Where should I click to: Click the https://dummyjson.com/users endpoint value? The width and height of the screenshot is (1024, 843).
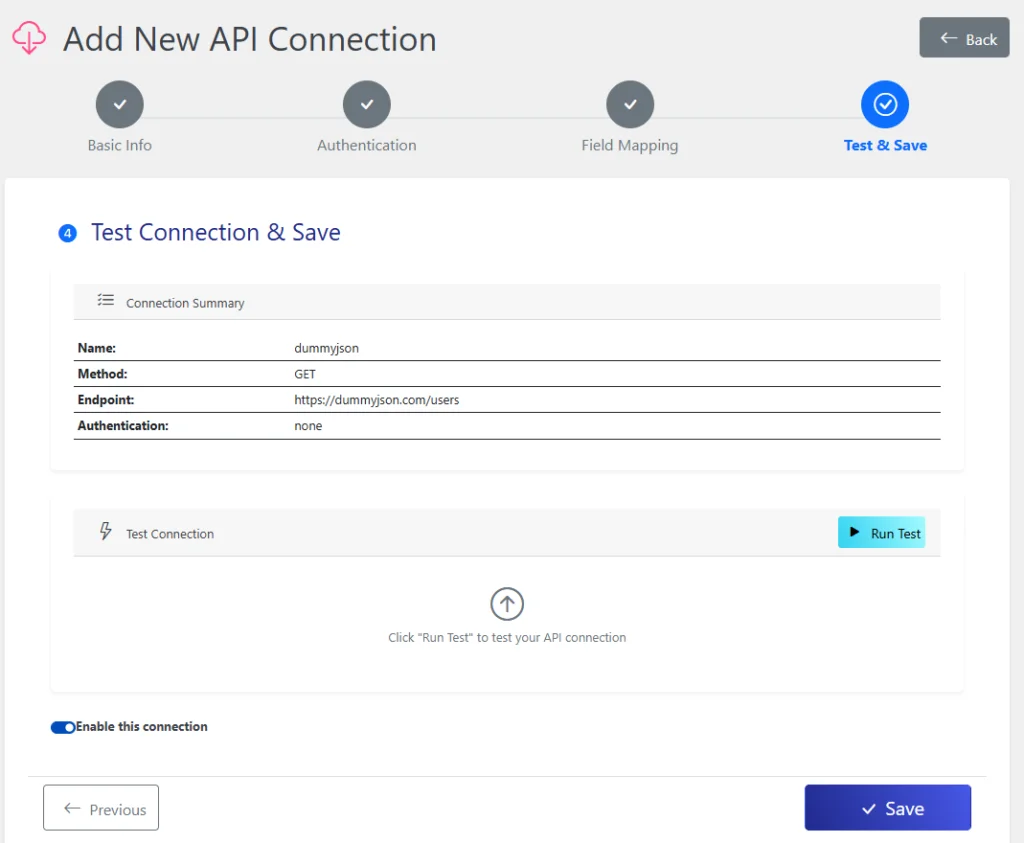[x=377, y=400]
